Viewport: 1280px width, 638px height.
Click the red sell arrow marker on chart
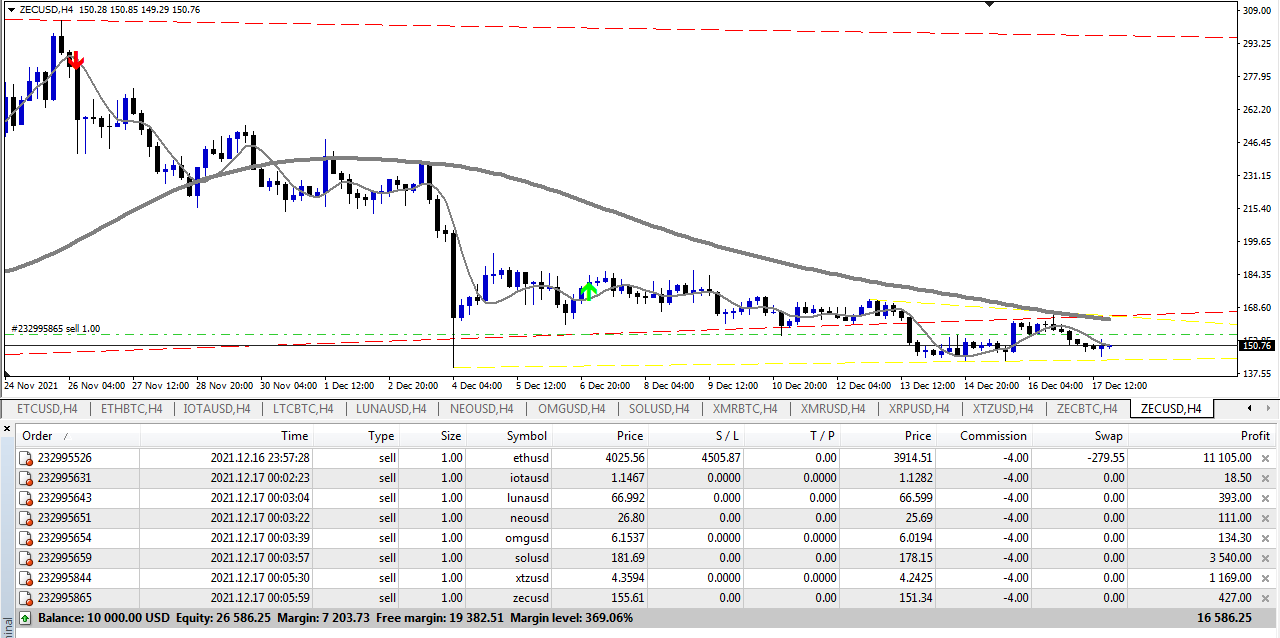(x=75, y=61)
